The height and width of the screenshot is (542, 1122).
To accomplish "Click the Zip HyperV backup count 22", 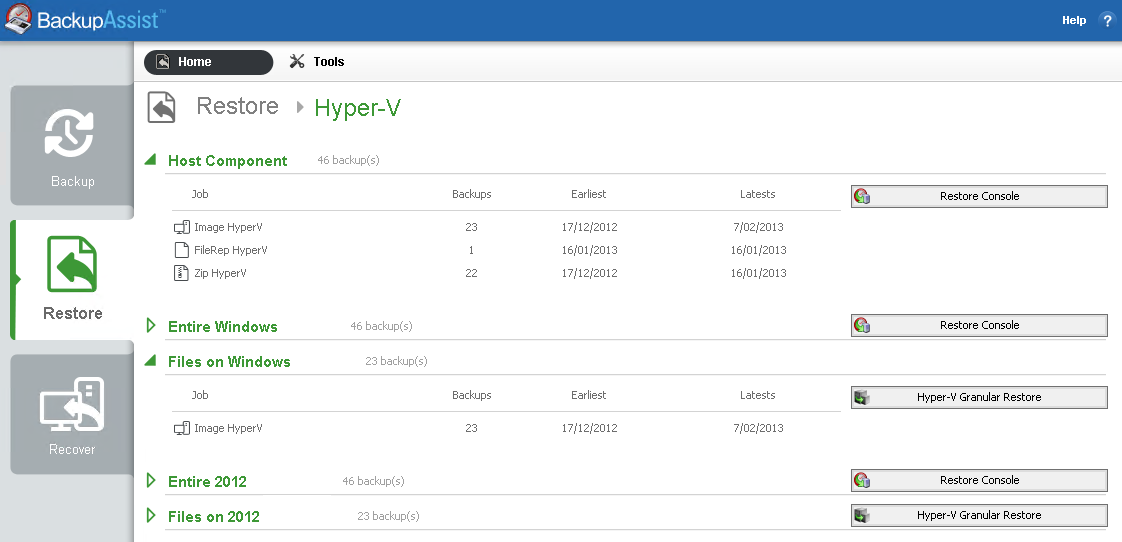I will 471,274.
